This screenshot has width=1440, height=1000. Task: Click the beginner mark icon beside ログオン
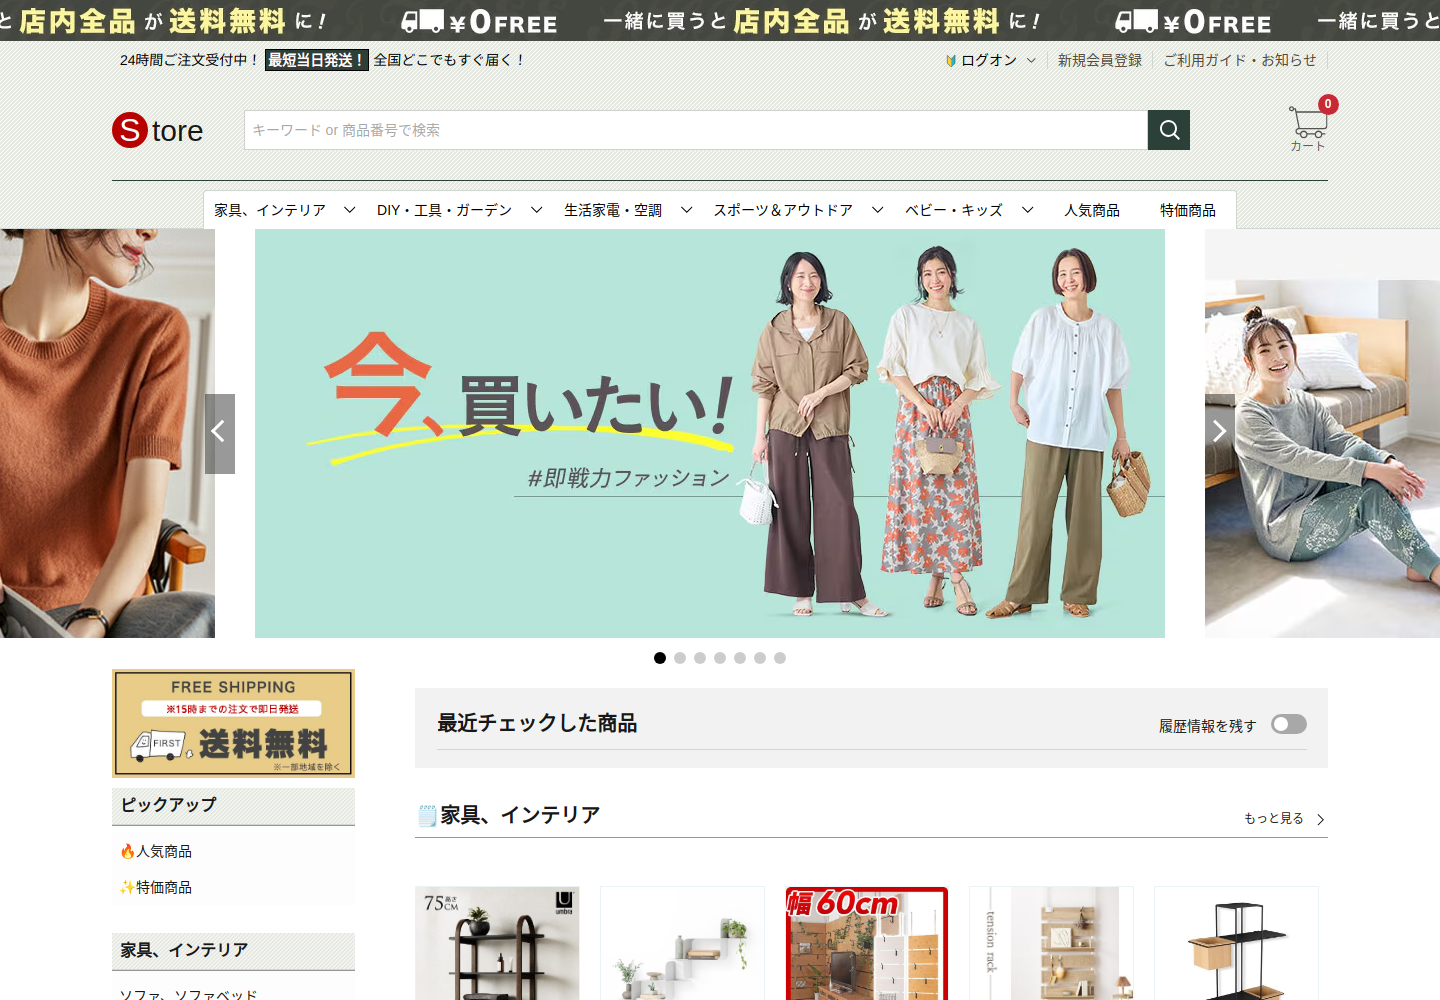click(951, 61)
